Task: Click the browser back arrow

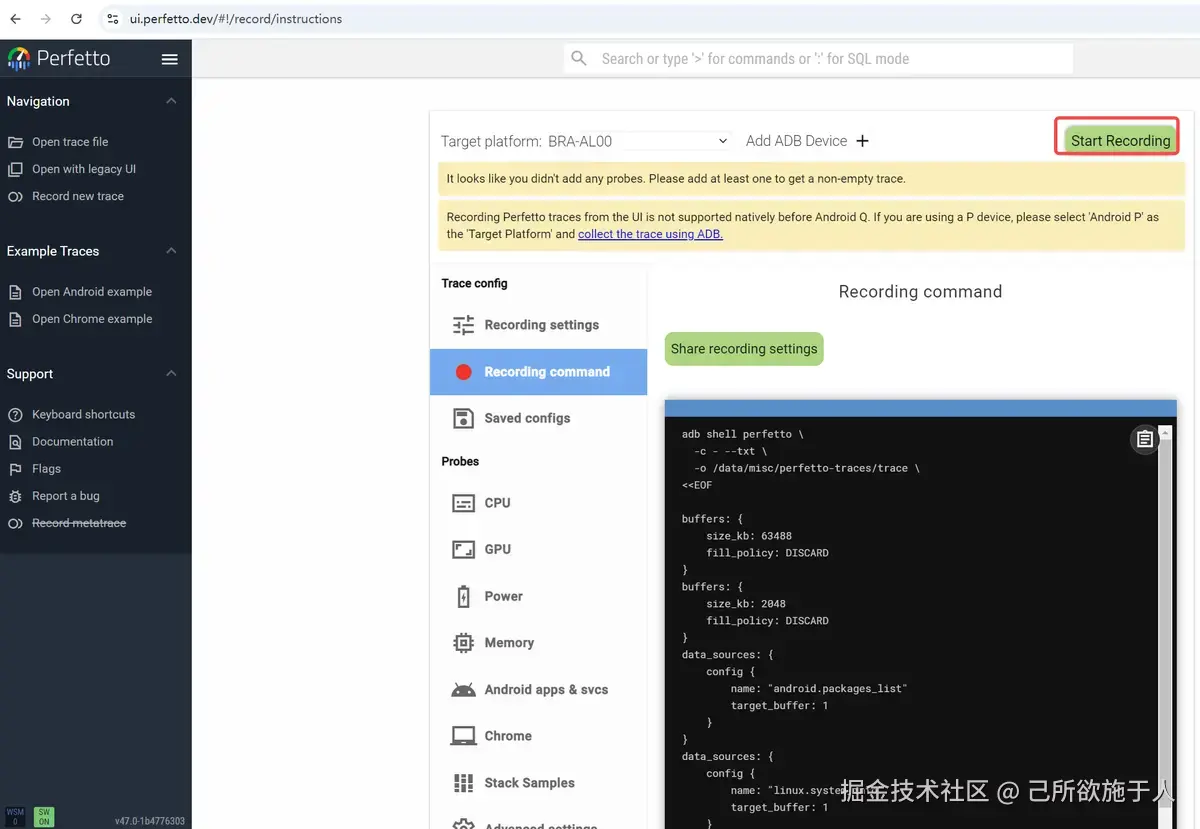Action: click(x=15, y=18)
